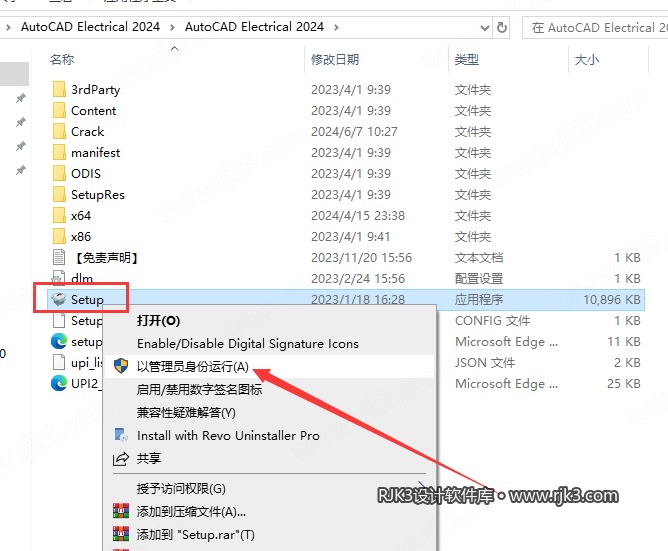The width and height of the screenshot is (668, 551).
Task: Click the JSON 文件 type cell
Action: coord(485,362)
